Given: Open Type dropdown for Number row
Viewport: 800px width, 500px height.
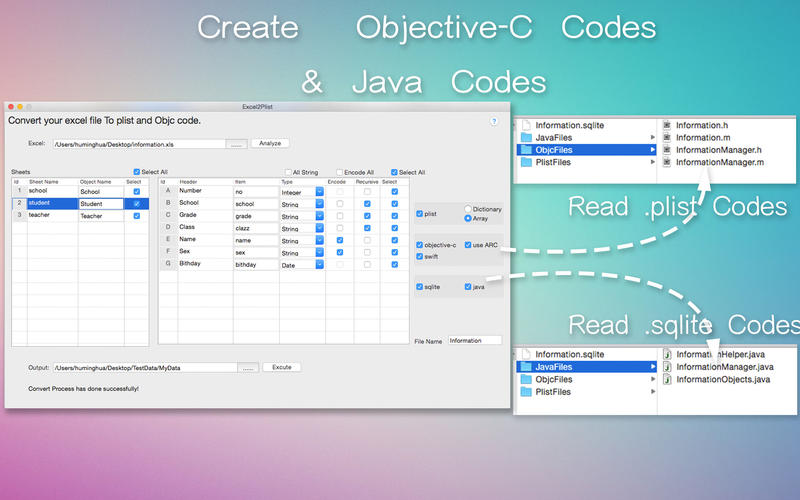Looking at the screenshot, I should click(x=319, y=192).
